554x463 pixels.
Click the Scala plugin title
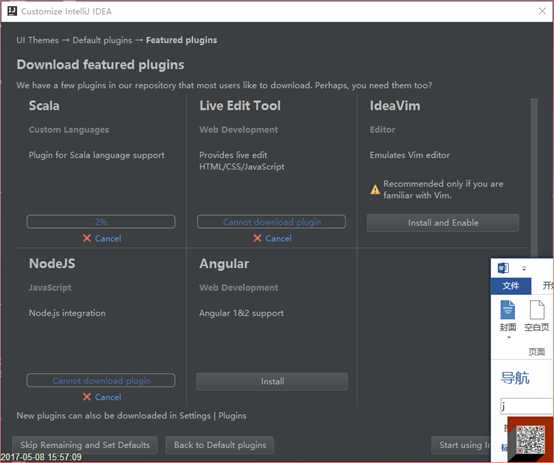coord(44,106)
